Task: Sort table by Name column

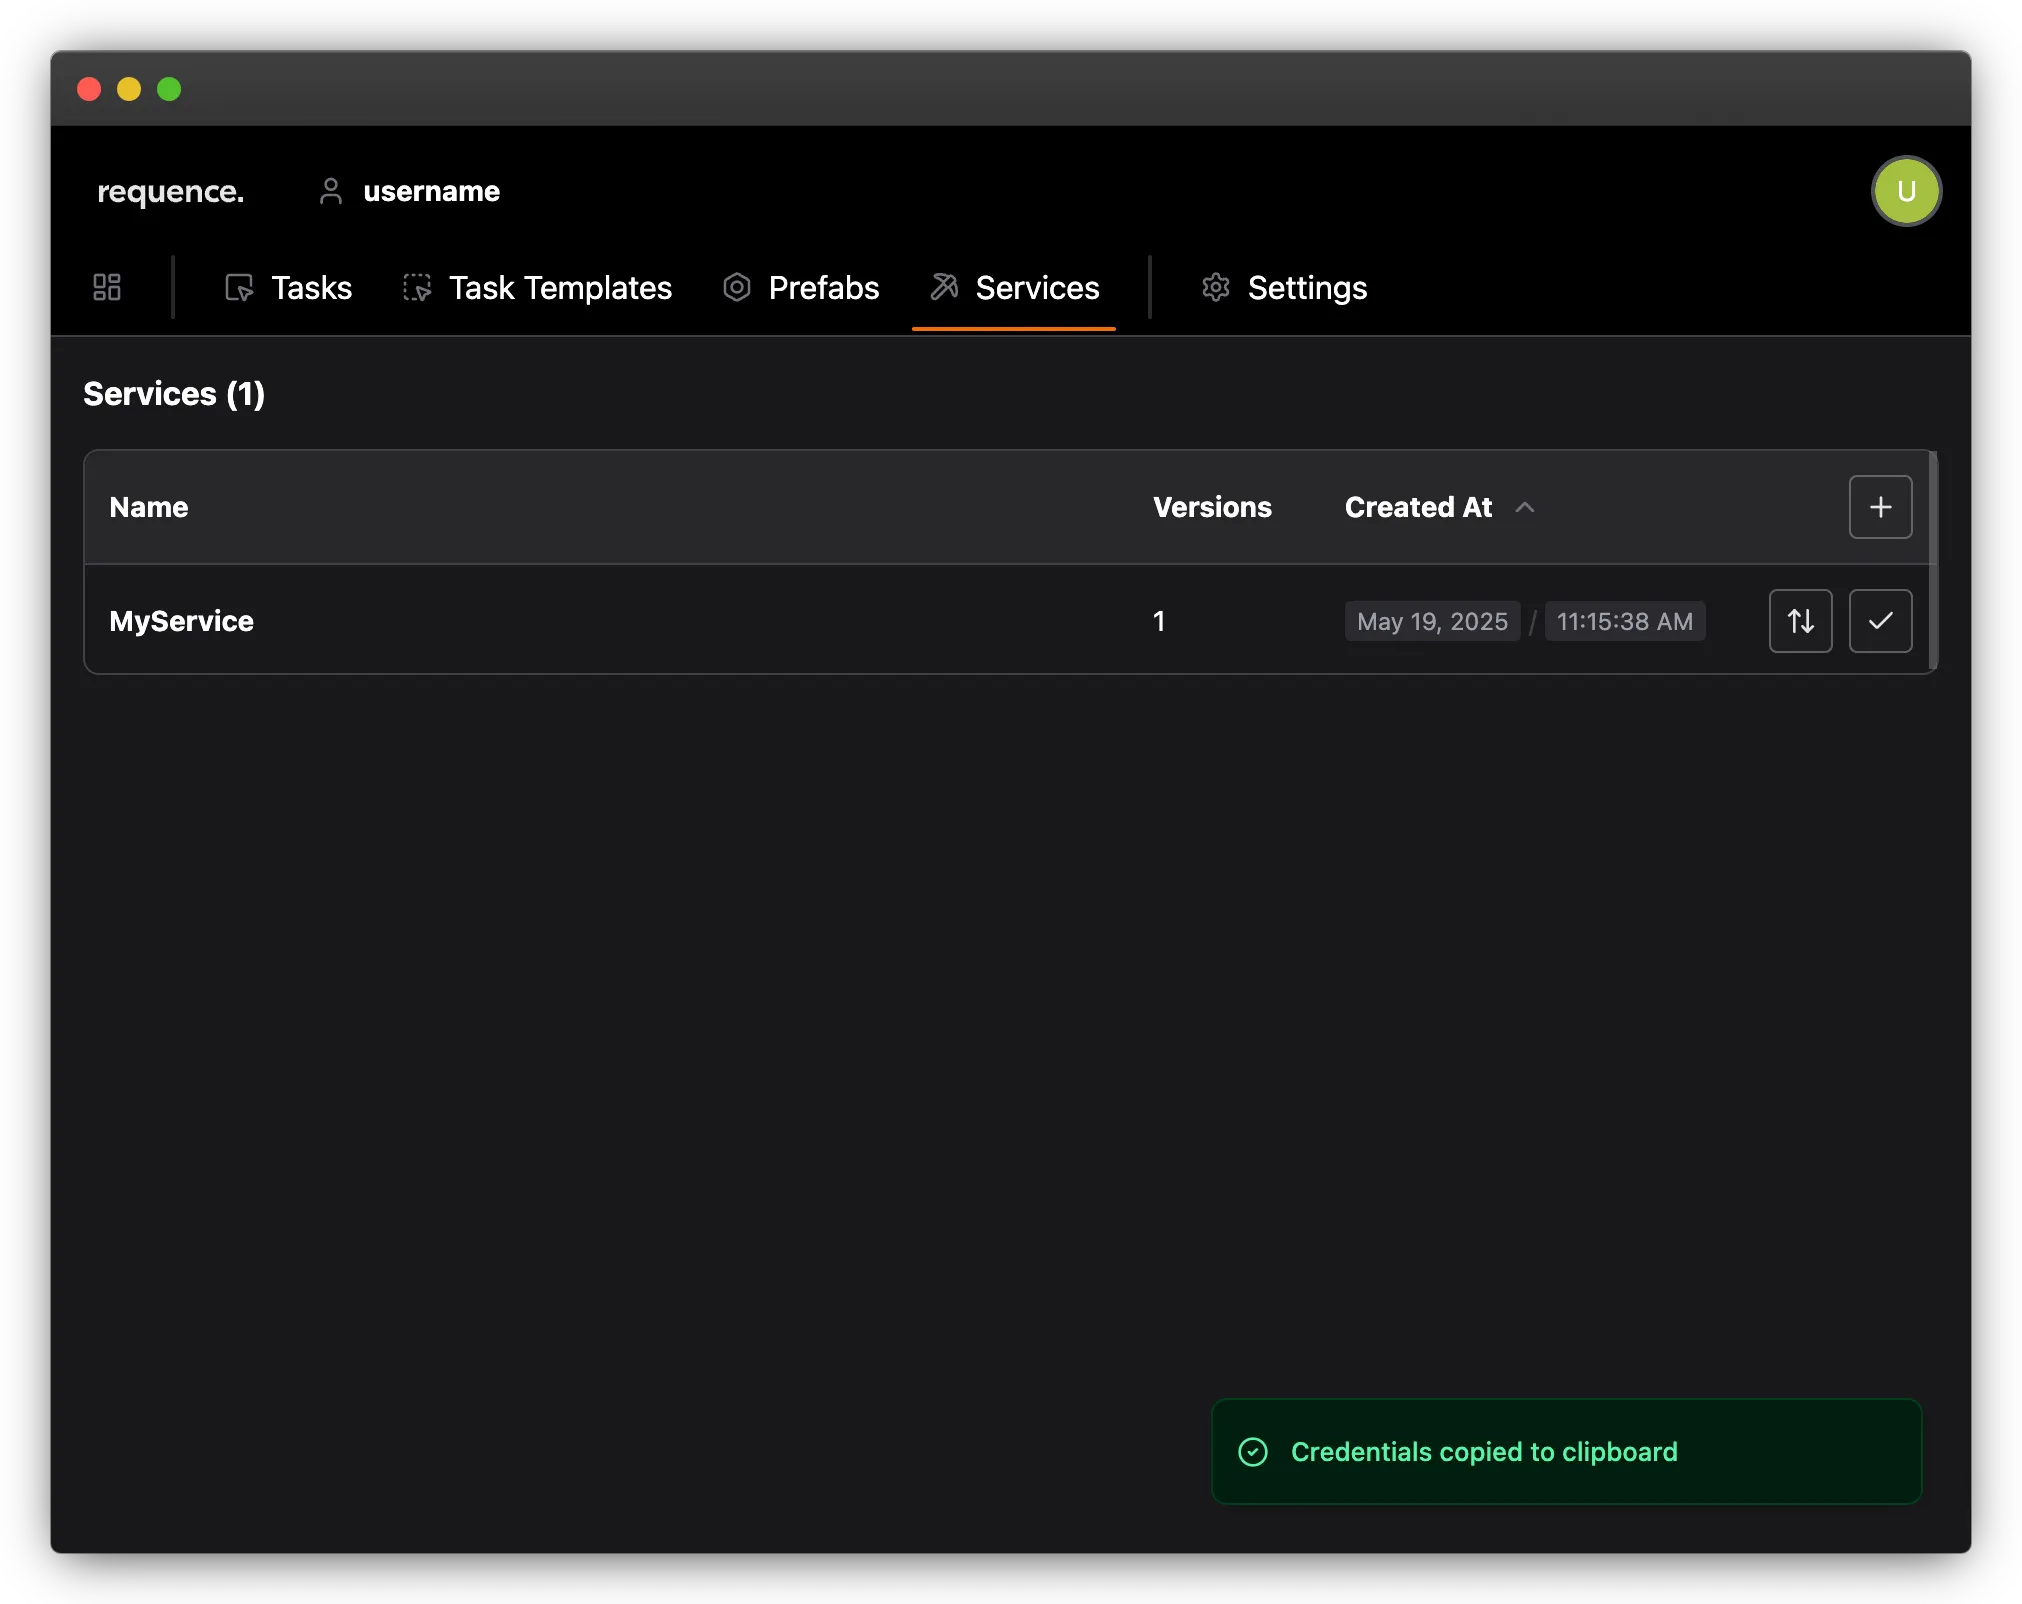Action: coord(149,507)
